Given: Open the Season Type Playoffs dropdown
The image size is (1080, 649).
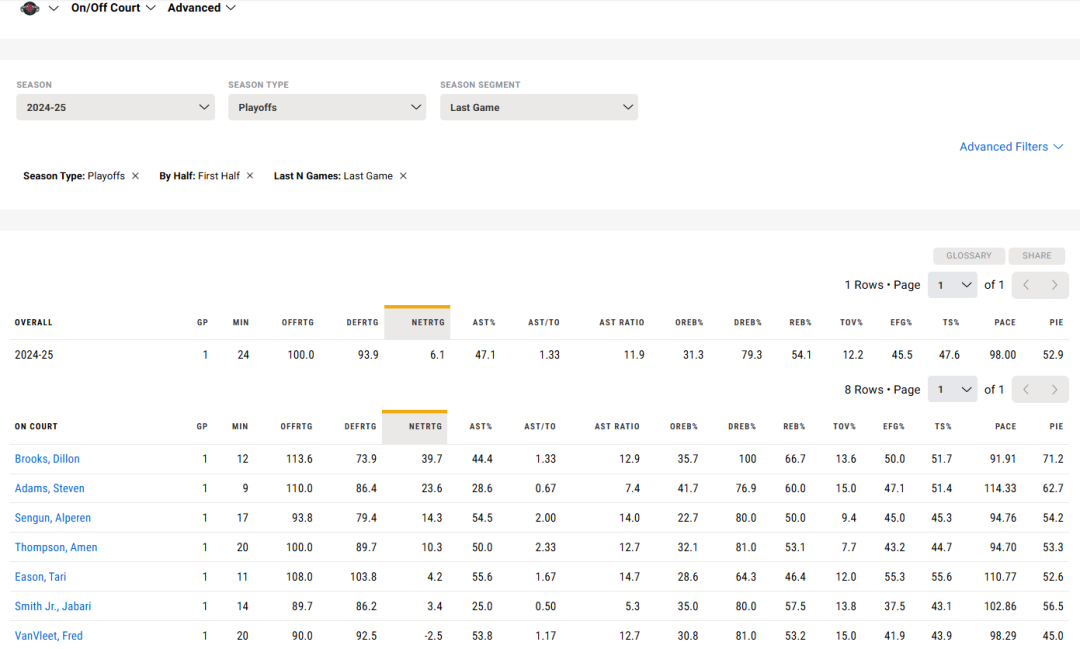Looking at the screenshot, I should pyautogui.click(x=327, y=107).
